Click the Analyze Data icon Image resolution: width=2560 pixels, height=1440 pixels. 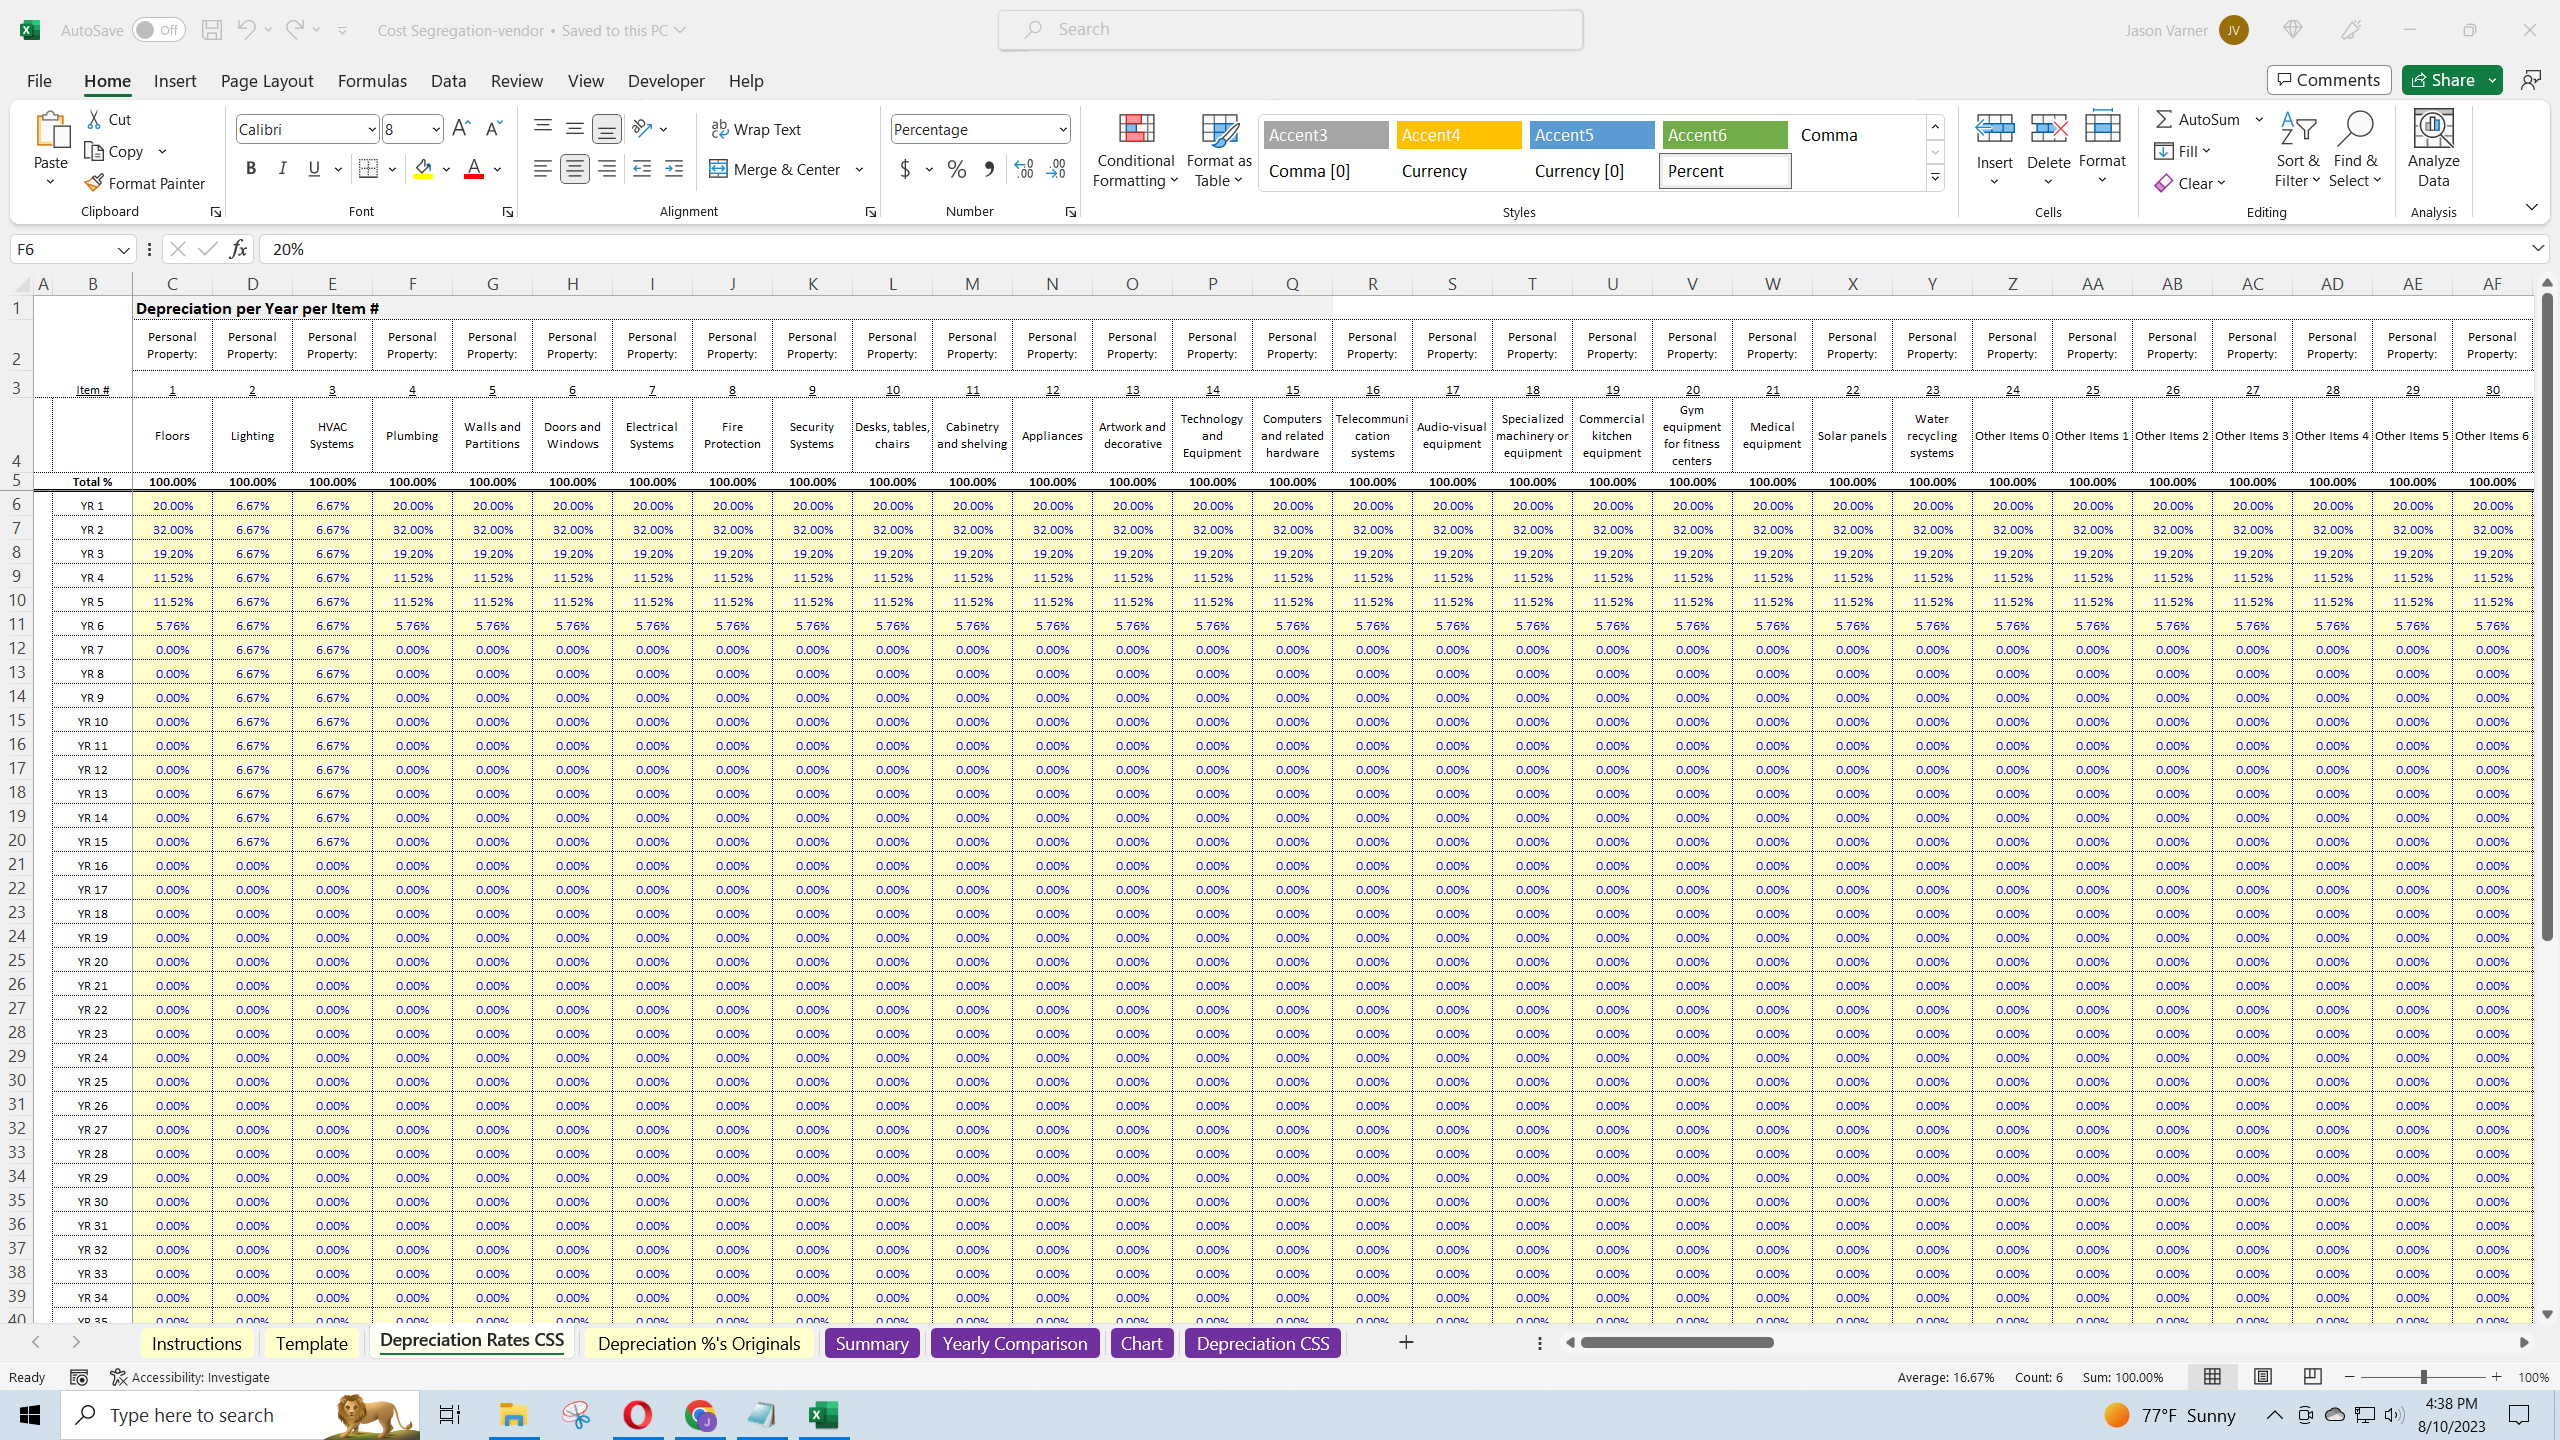pyautogui.click(x=2433, y=151)
